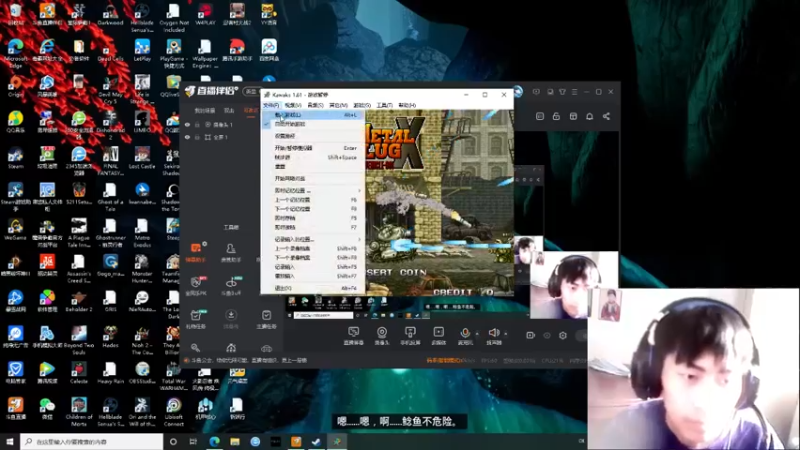Click the Windows taskbar search box
This screenshot has width=800, height=450.
92,441
